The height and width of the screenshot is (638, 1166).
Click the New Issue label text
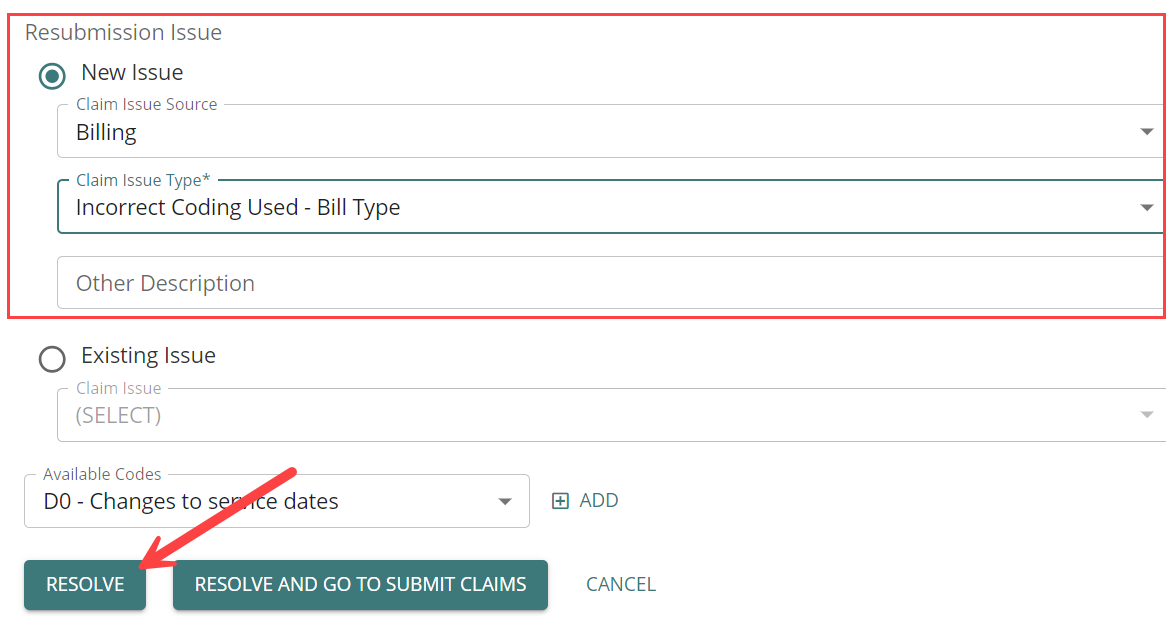point(132,72)
